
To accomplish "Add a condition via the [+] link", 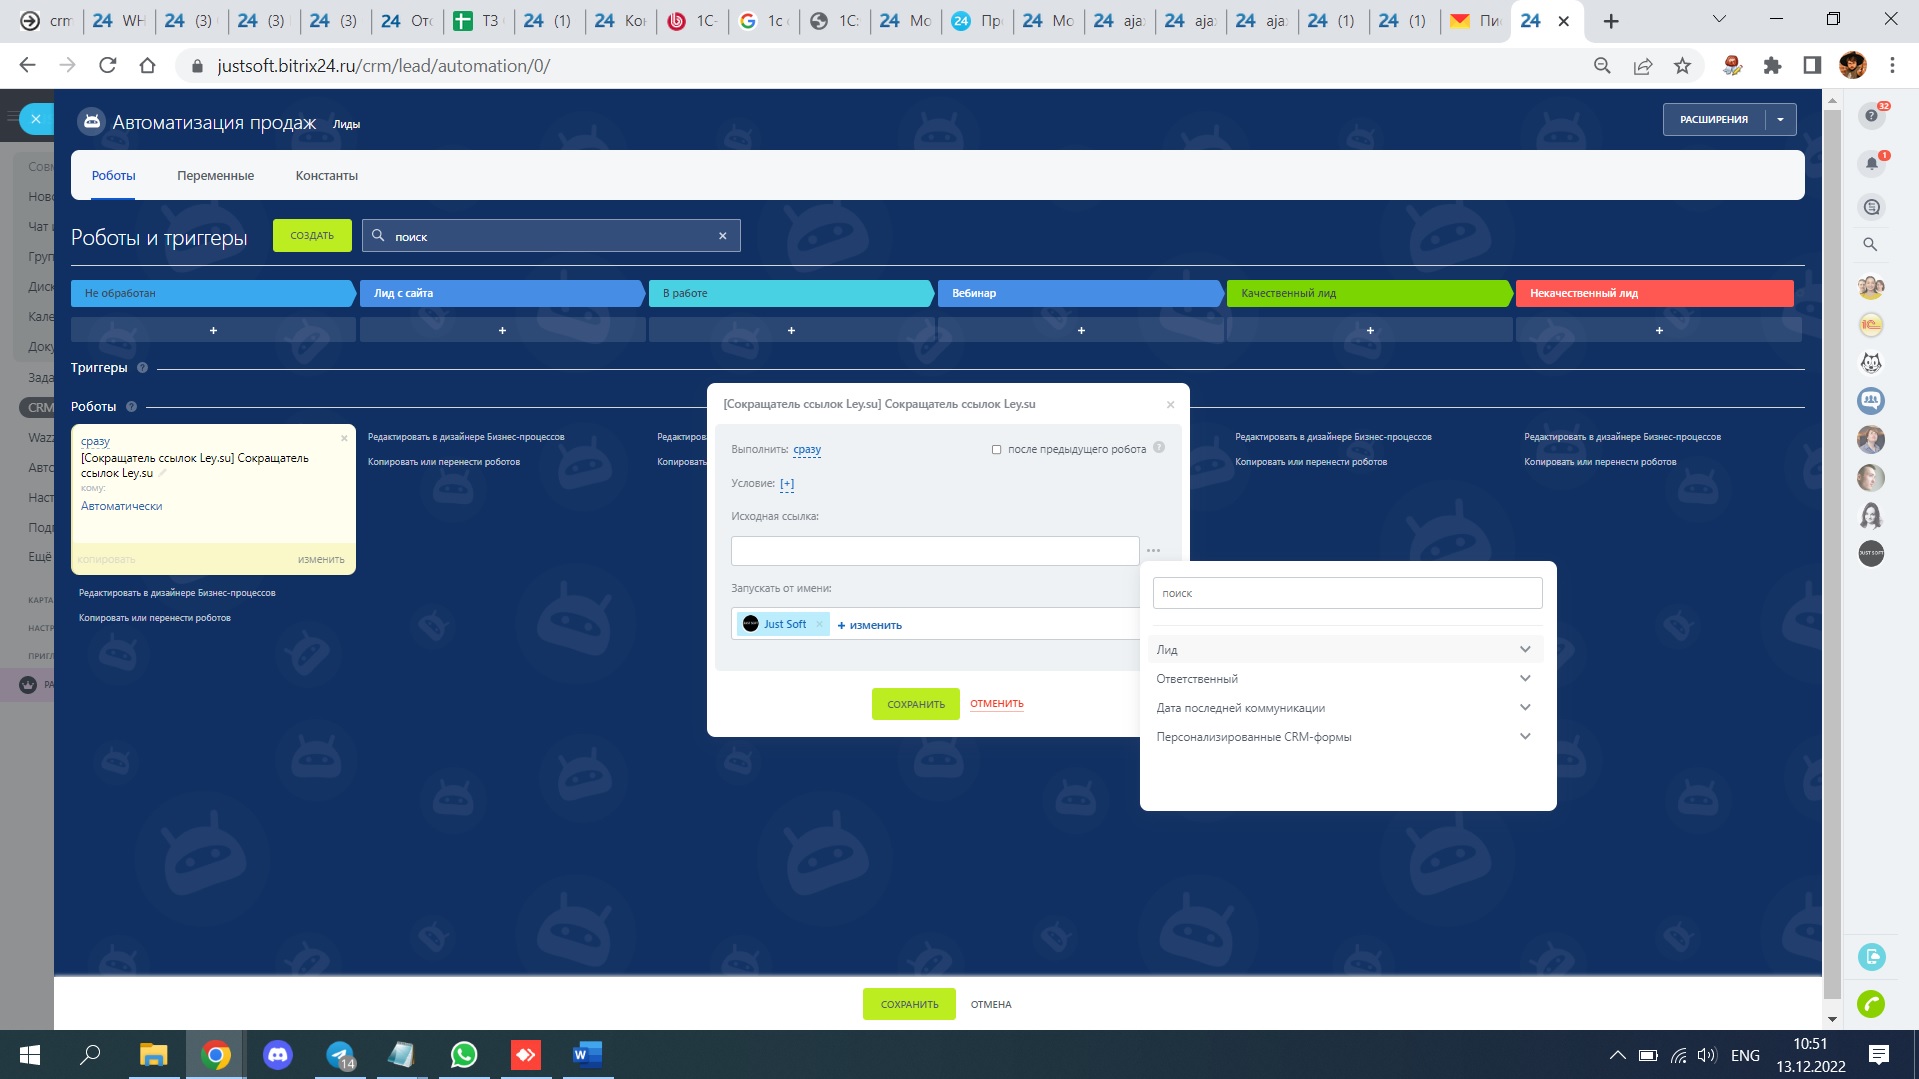I will (787, 484).
